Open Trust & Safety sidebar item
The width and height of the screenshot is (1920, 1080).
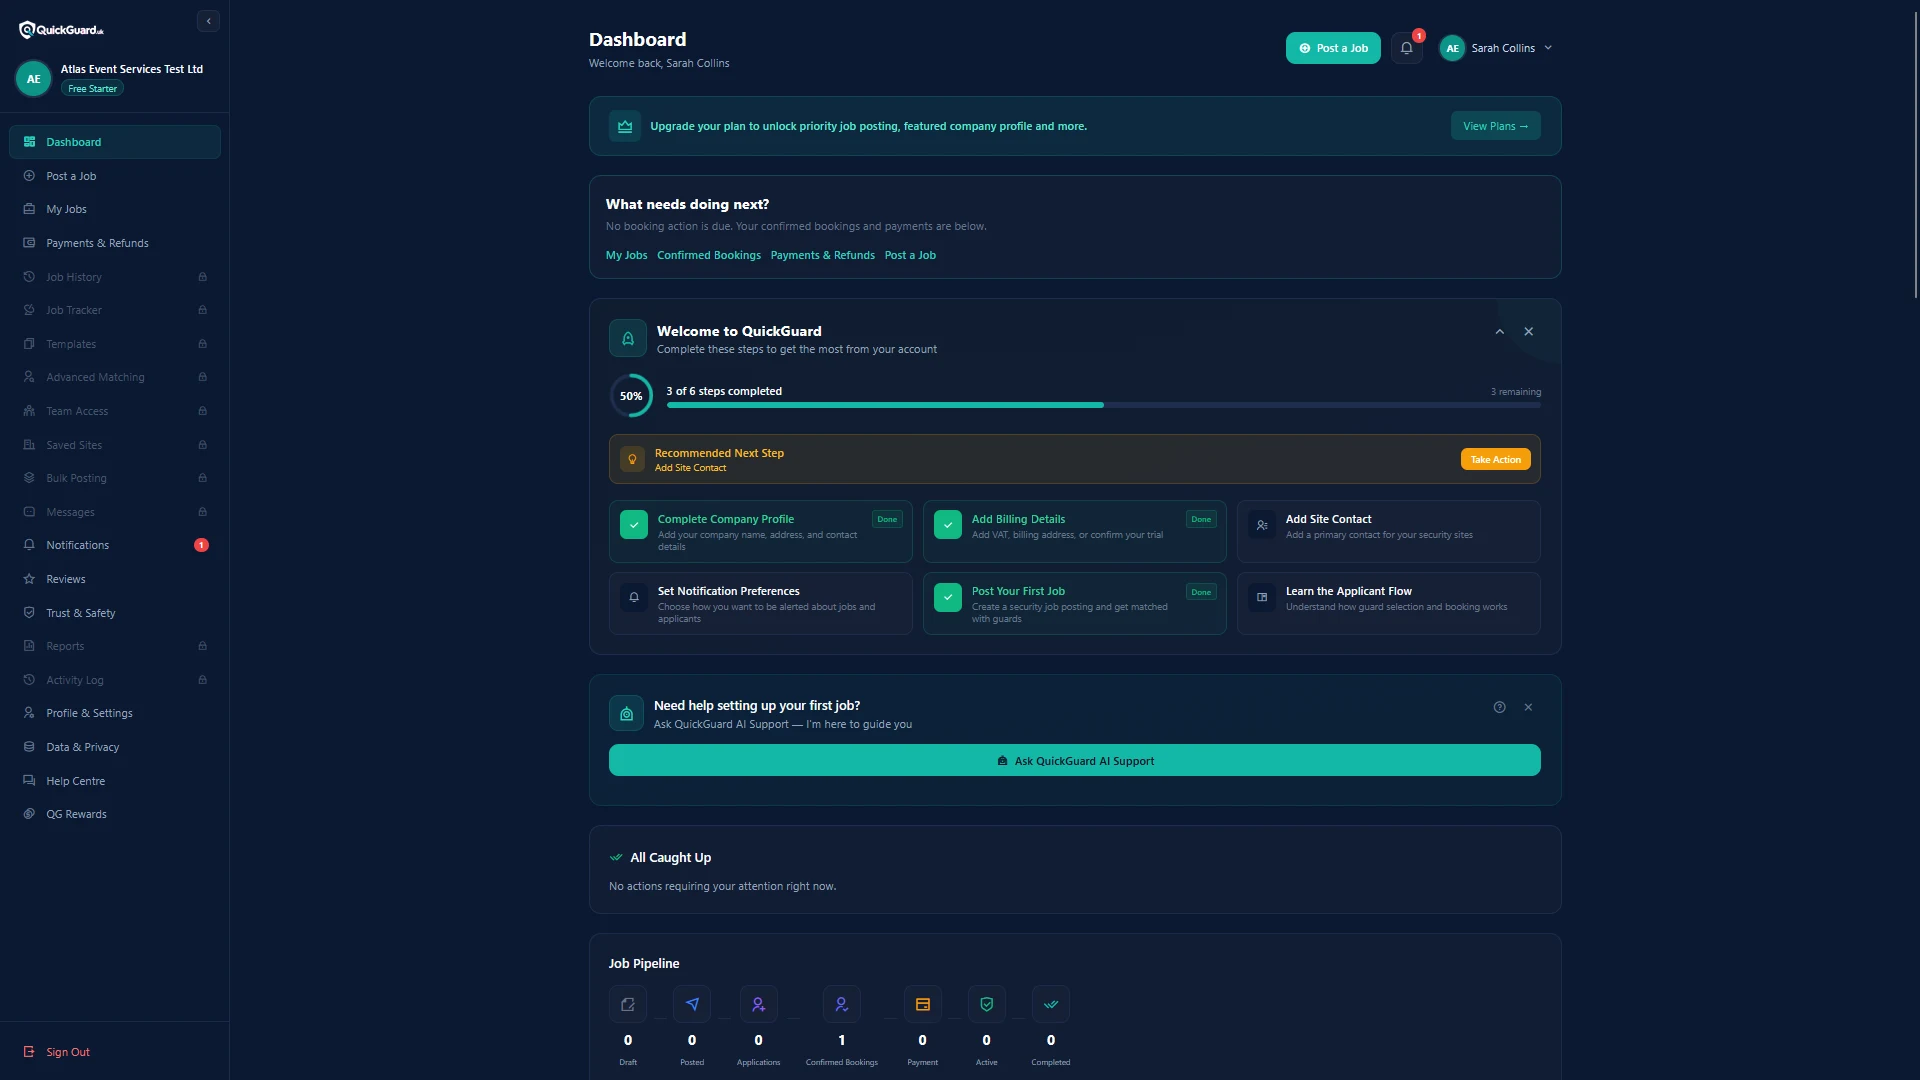tap(115, 613)
